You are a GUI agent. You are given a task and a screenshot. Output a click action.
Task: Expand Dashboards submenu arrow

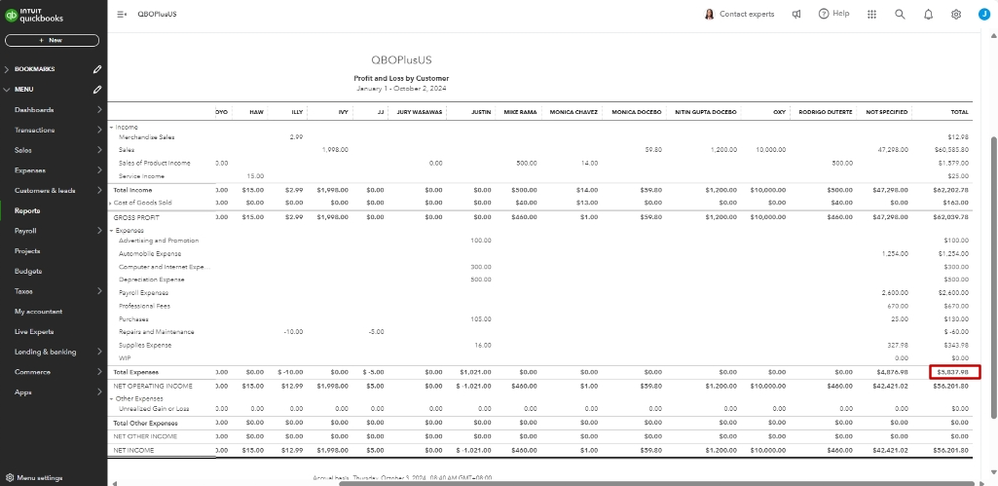pos(99,109)
